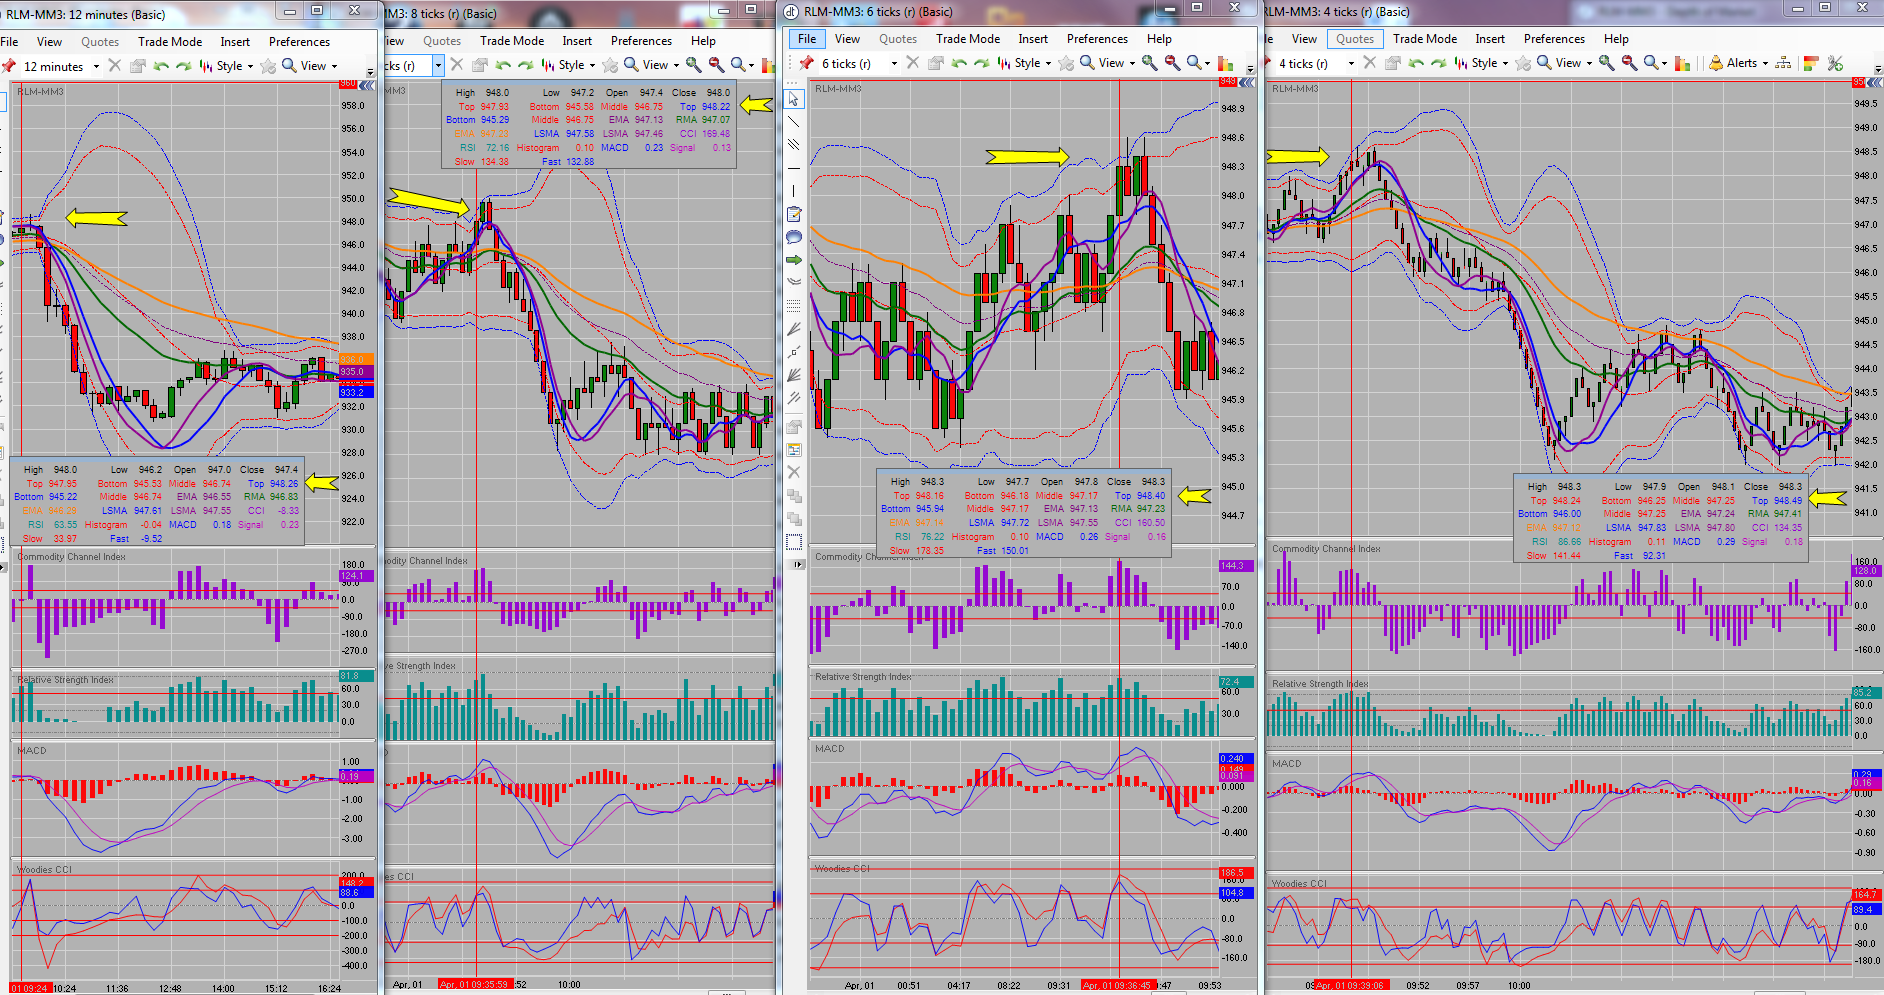Select Commodity Channel Index label in 12 minutes chart
This screenshot has height=995, width=1884.
coord(71,557)
